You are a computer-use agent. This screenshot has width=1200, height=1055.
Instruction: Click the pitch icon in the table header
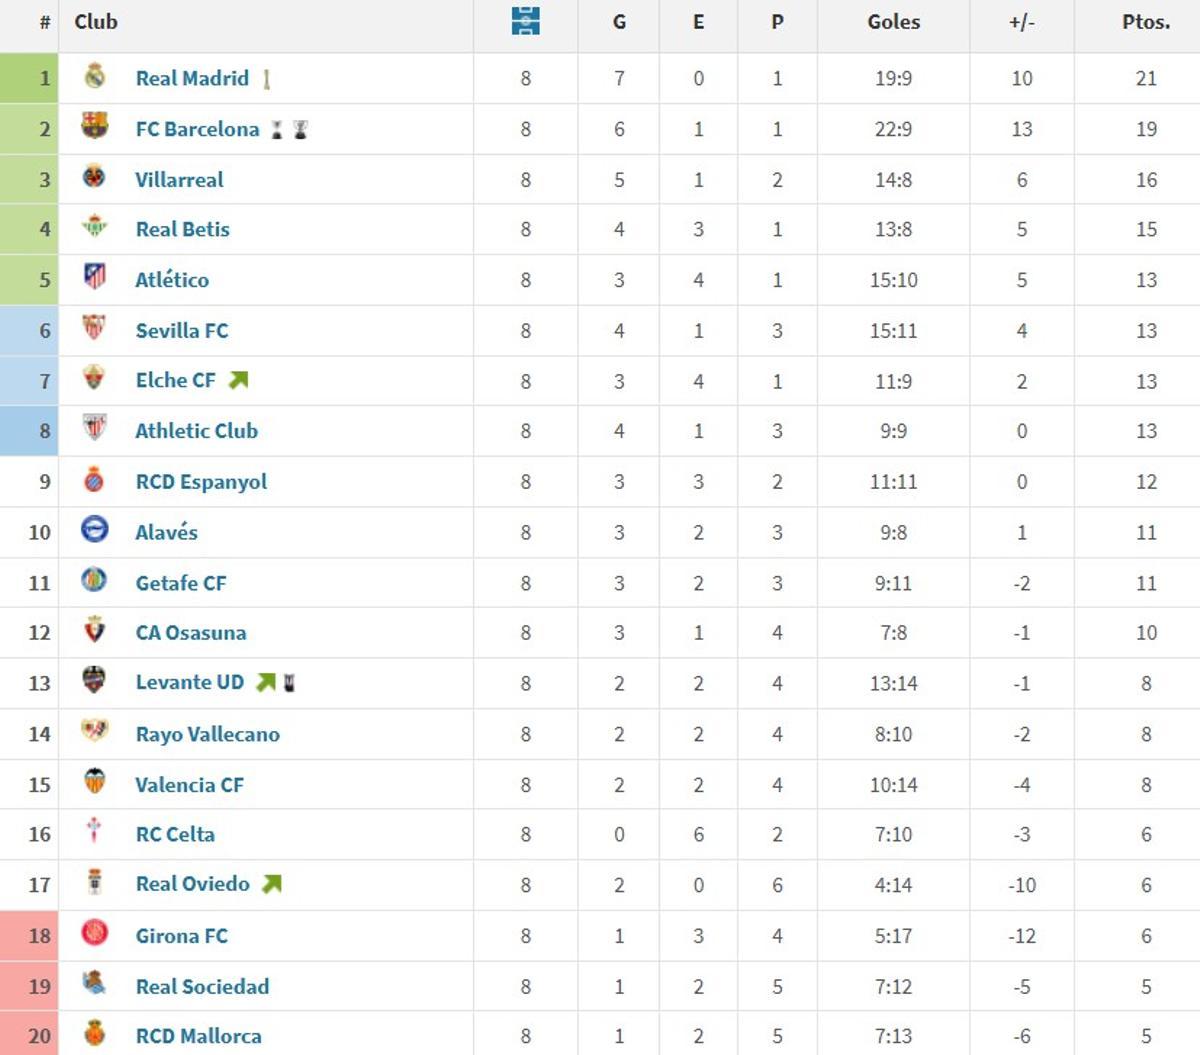pos(524,21)
